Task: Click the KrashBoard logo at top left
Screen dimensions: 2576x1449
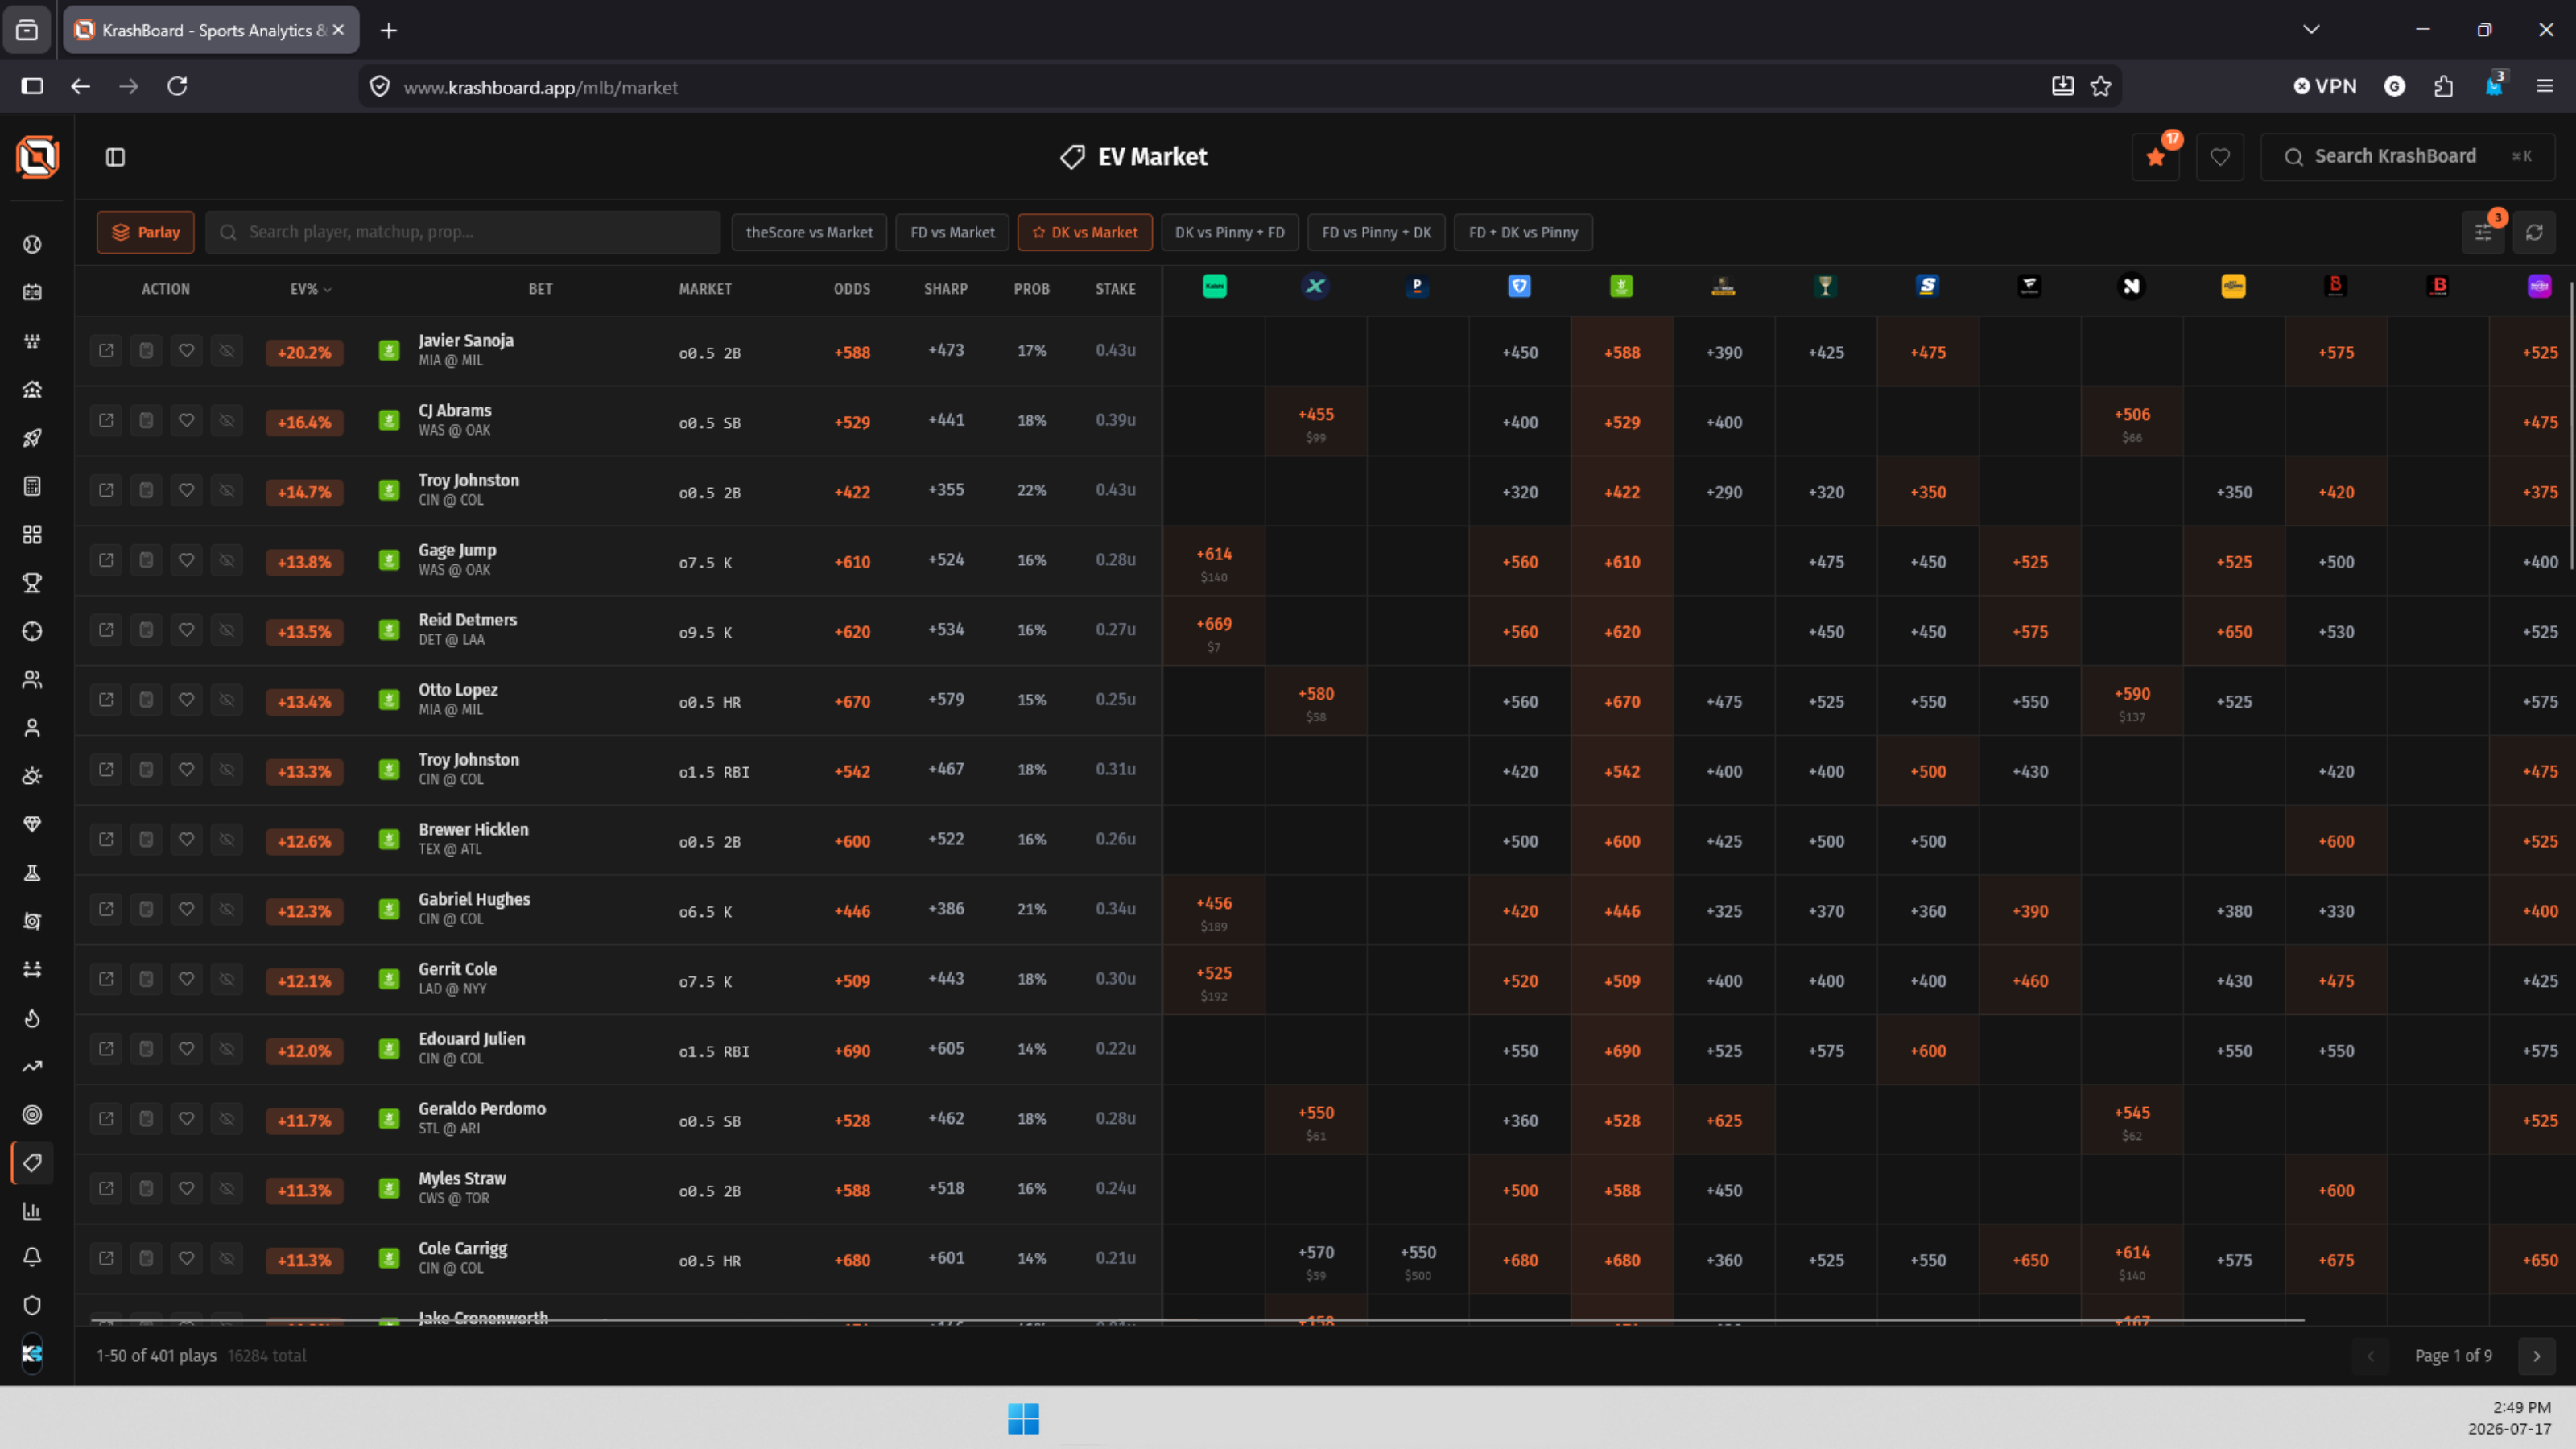Action: [37, 157]
